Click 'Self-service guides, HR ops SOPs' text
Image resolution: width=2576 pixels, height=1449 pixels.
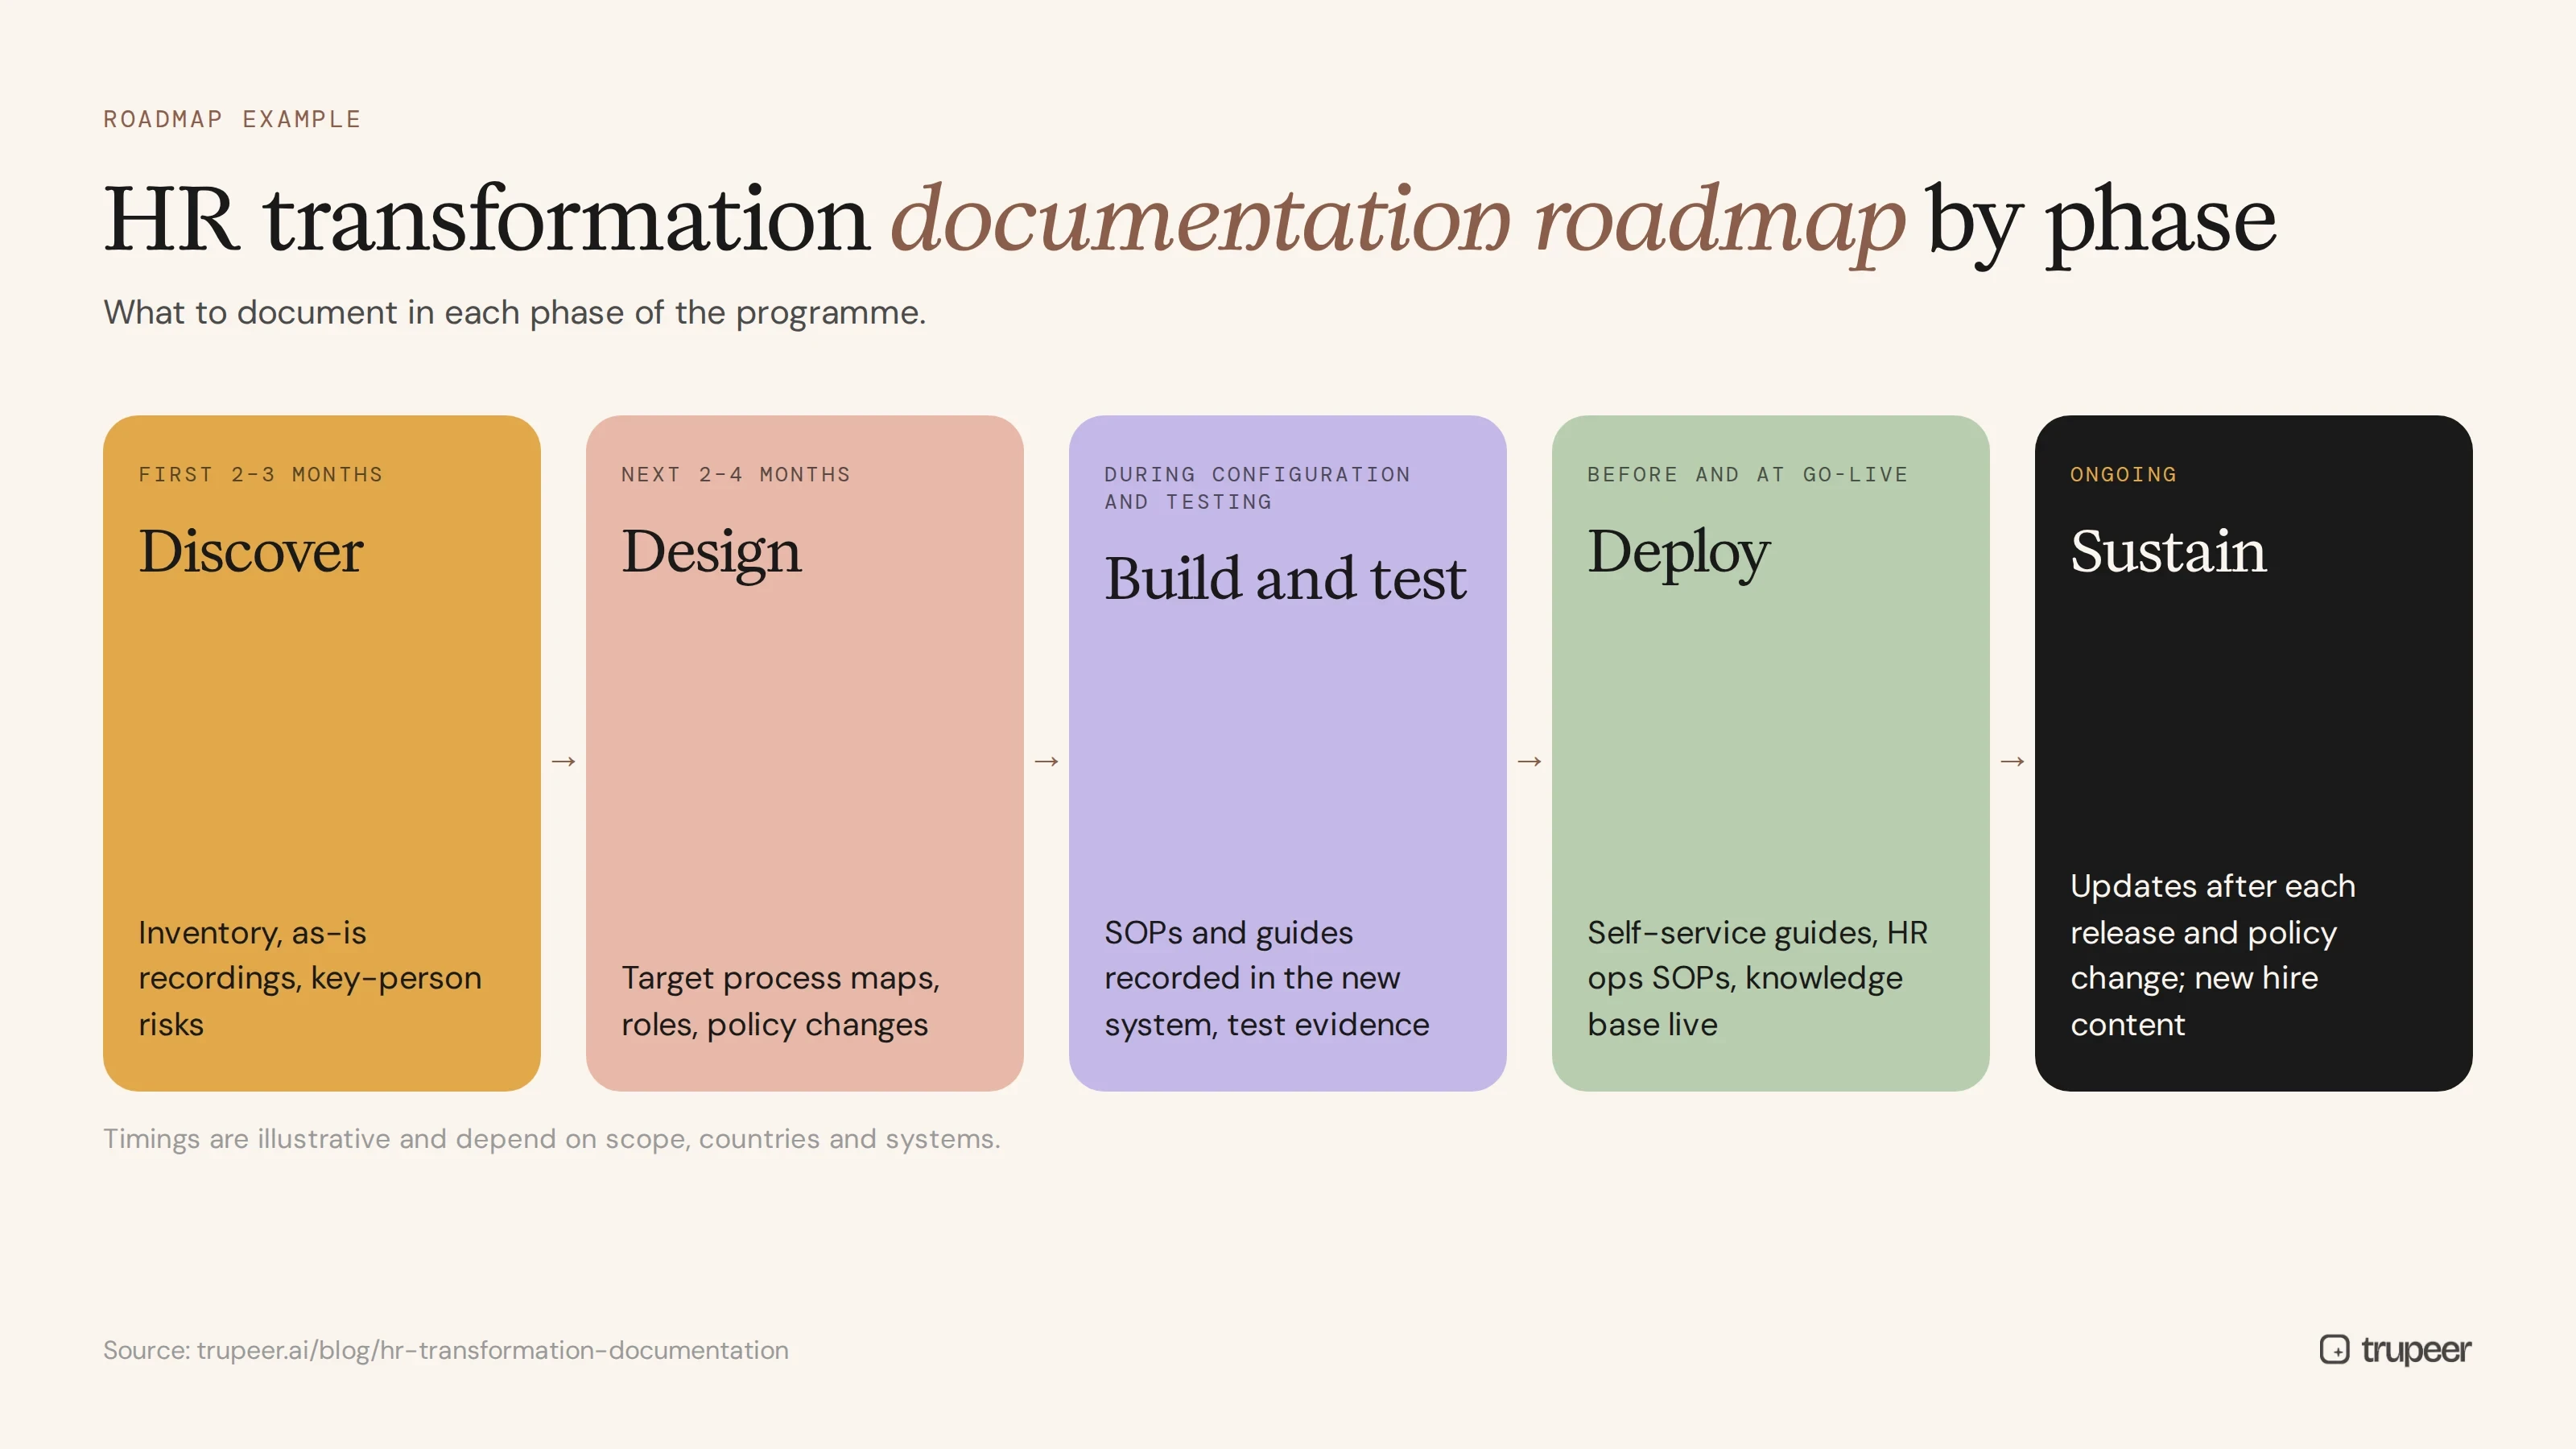pos(1757,978)
